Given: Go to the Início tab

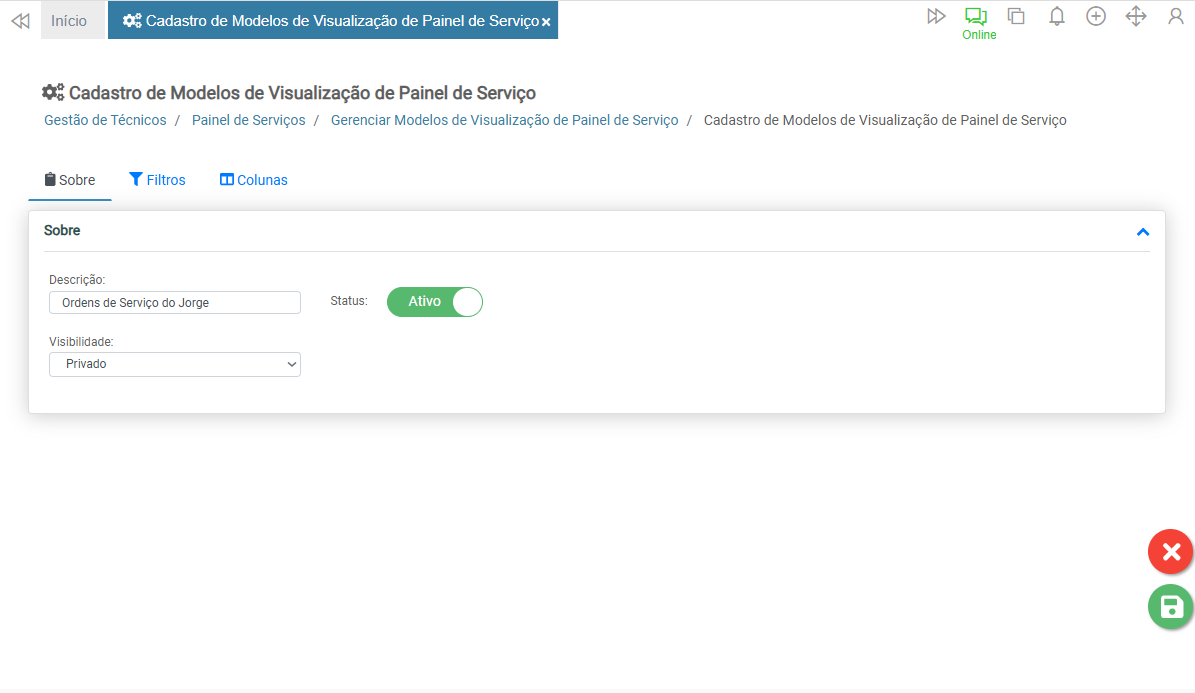Looking at the screenshot, I should [x=69, y=21].
